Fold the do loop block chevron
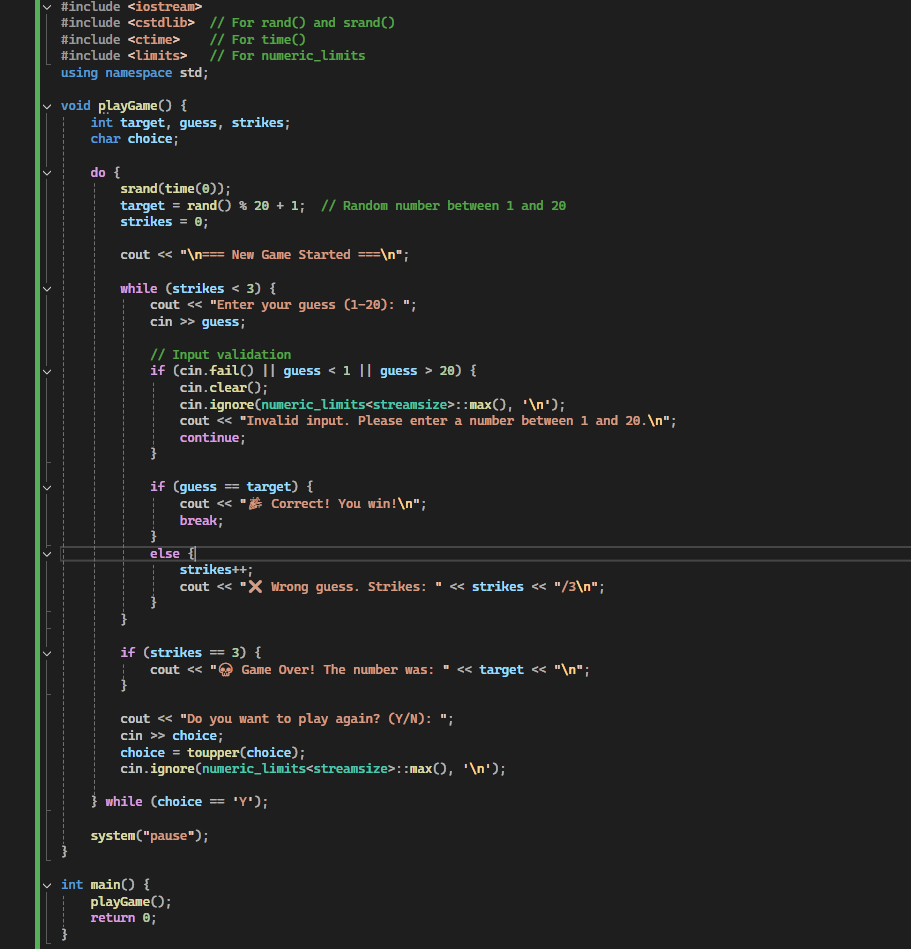911x949 pixels. (x=47, y=173)
